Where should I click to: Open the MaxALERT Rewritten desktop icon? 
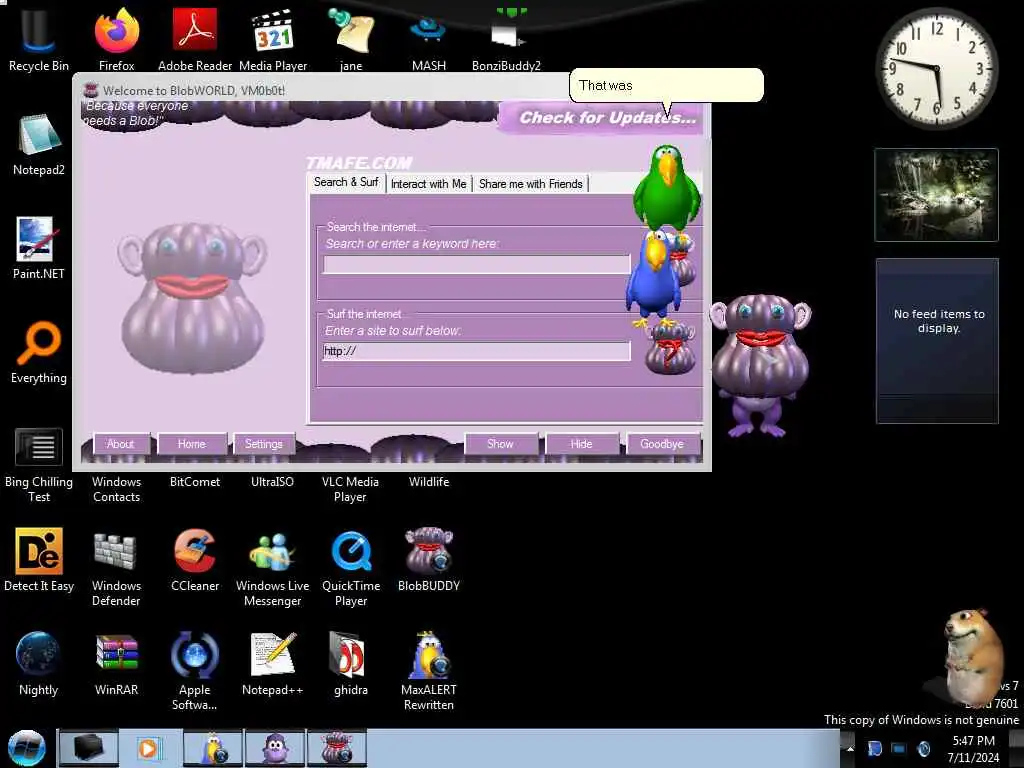click(x=428, y=671)
